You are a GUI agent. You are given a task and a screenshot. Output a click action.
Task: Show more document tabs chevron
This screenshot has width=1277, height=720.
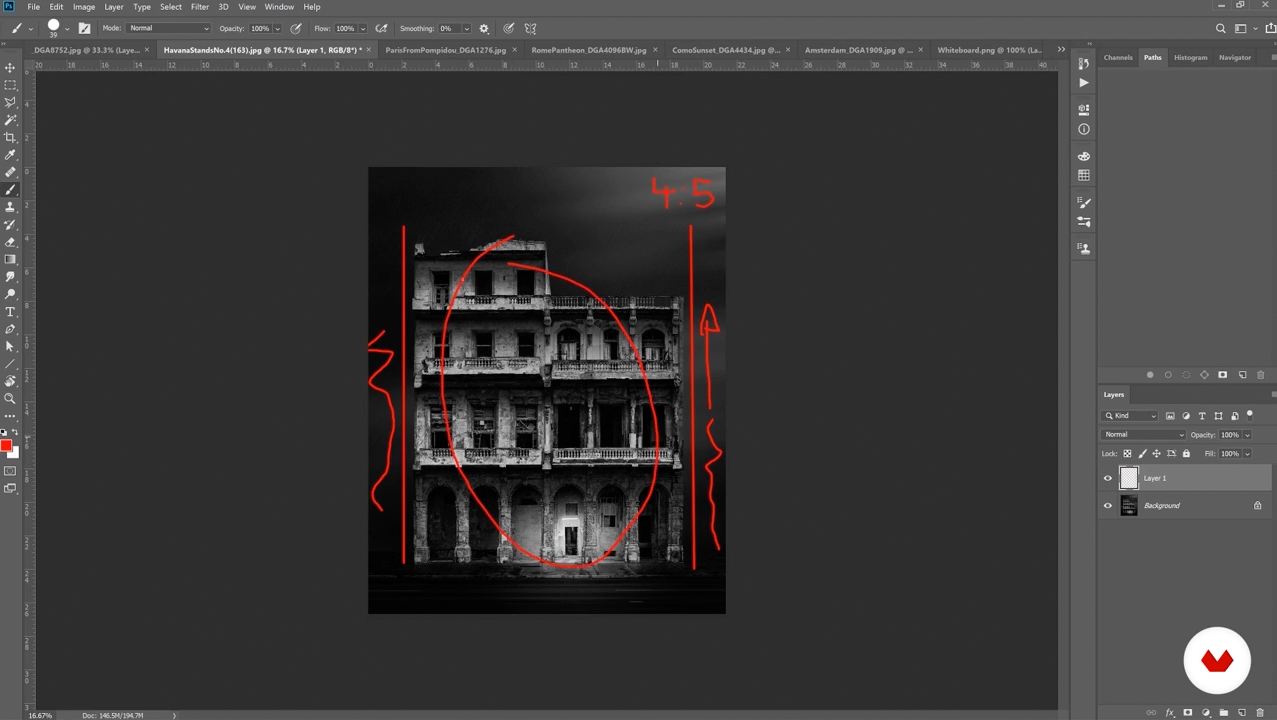coord(1061,50)
